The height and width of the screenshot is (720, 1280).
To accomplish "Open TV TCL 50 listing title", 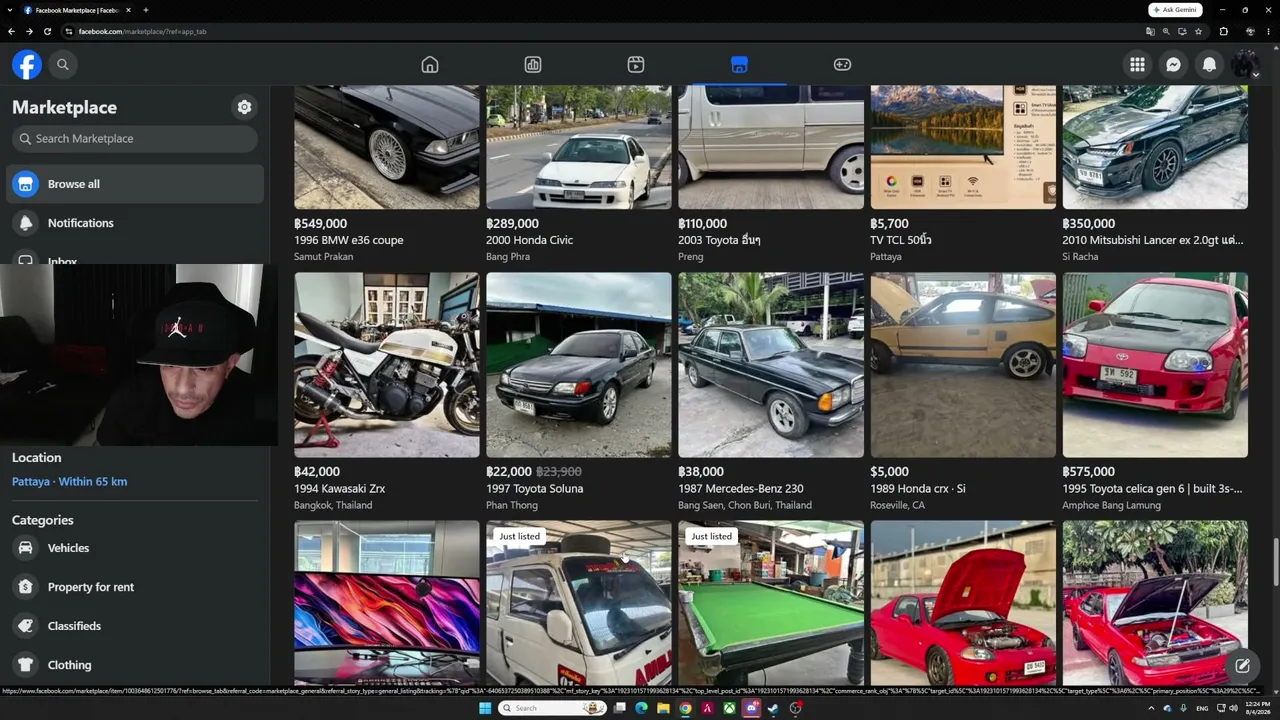I will coord(901,240).
